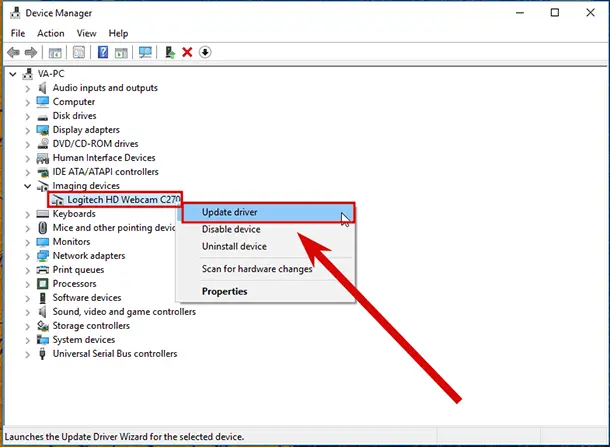Expand the Display adapters chevron
610x447 pixels.
point(28,130)
